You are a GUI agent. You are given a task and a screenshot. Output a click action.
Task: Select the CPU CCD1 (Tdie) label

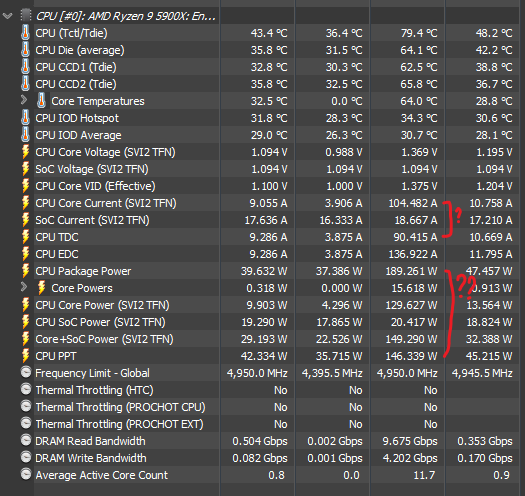(76, 67)
